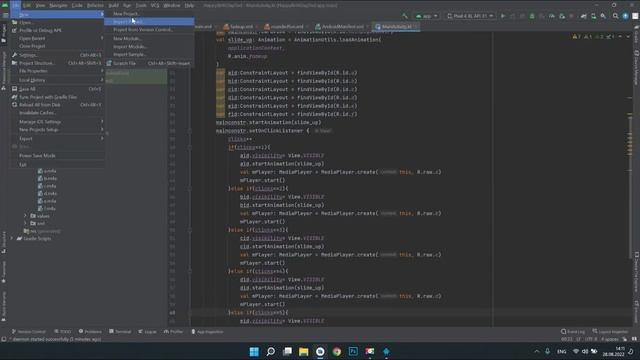The height and width of the screenshot is (360, 640).
Task: Click Save All in File menu
Action: [57, 89]
